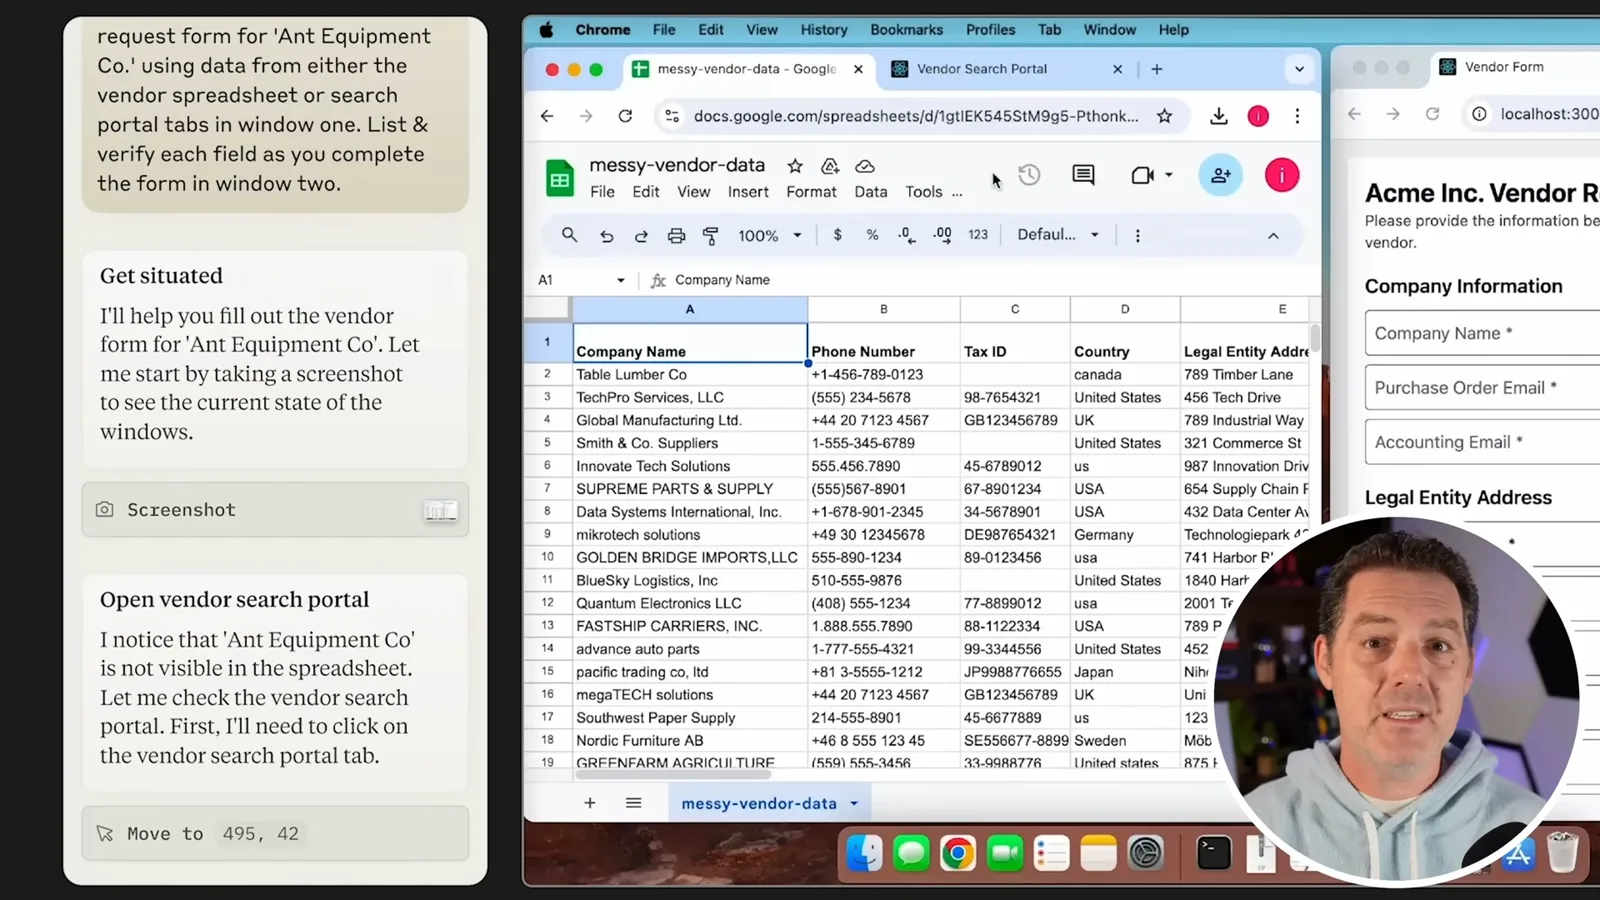Increase decimal places

tap(942, 235)
